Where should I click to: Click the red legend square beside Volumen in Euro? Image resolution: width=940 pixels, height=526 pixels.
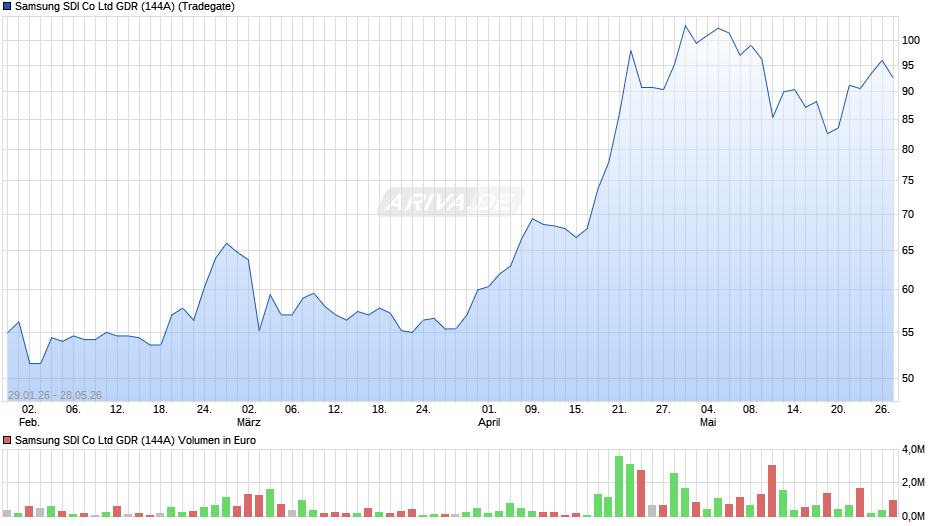pos(7,440)
